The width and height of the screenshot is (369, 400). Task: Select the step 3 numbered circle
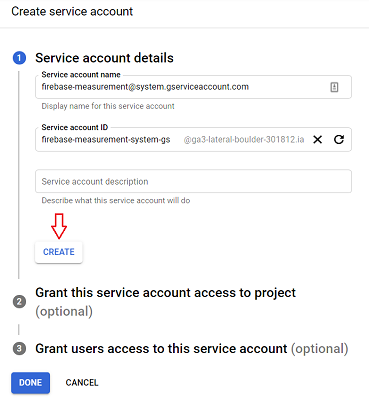point(19,349)
